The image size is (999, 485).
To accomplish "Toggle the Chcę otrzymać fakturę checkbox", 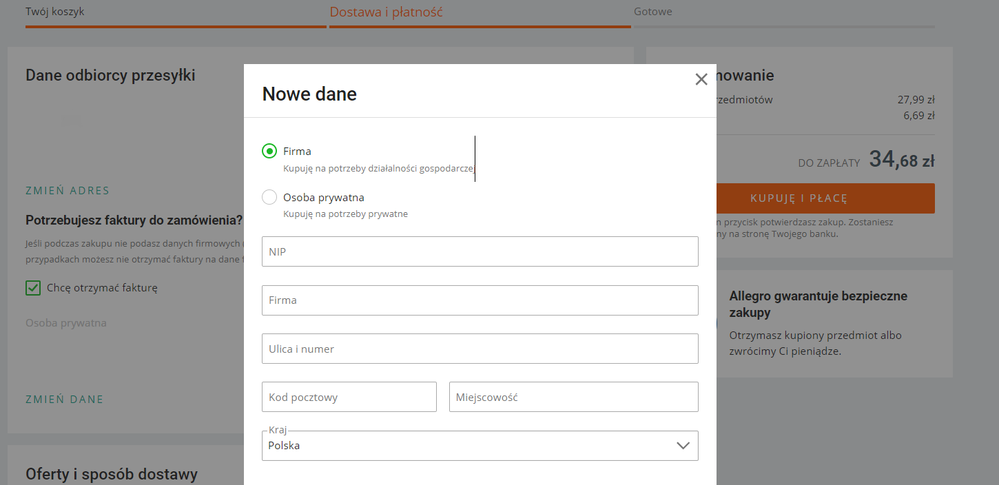I will pos(33,288).
